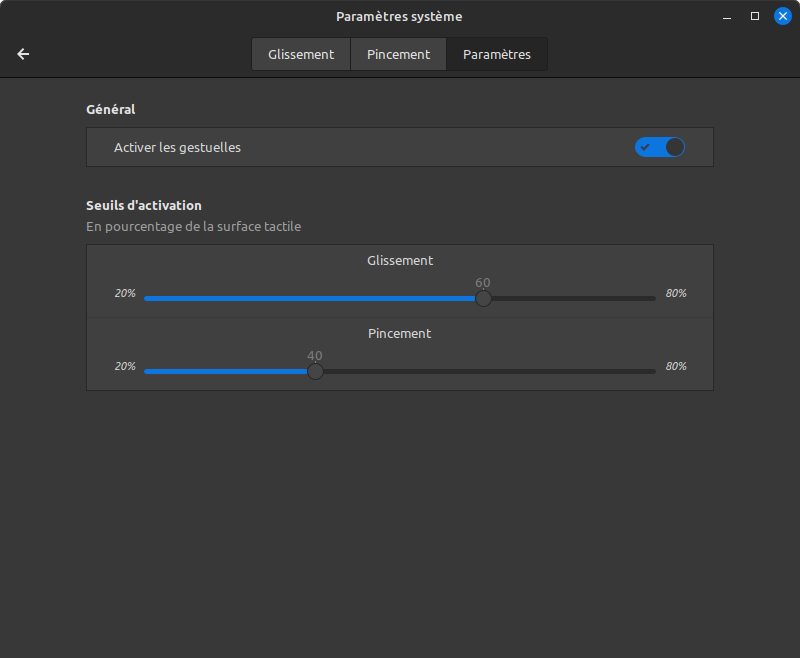Click the 80% label of Glissement slider
This screenshot has width=800, height=658.
[x=676, y=293]
